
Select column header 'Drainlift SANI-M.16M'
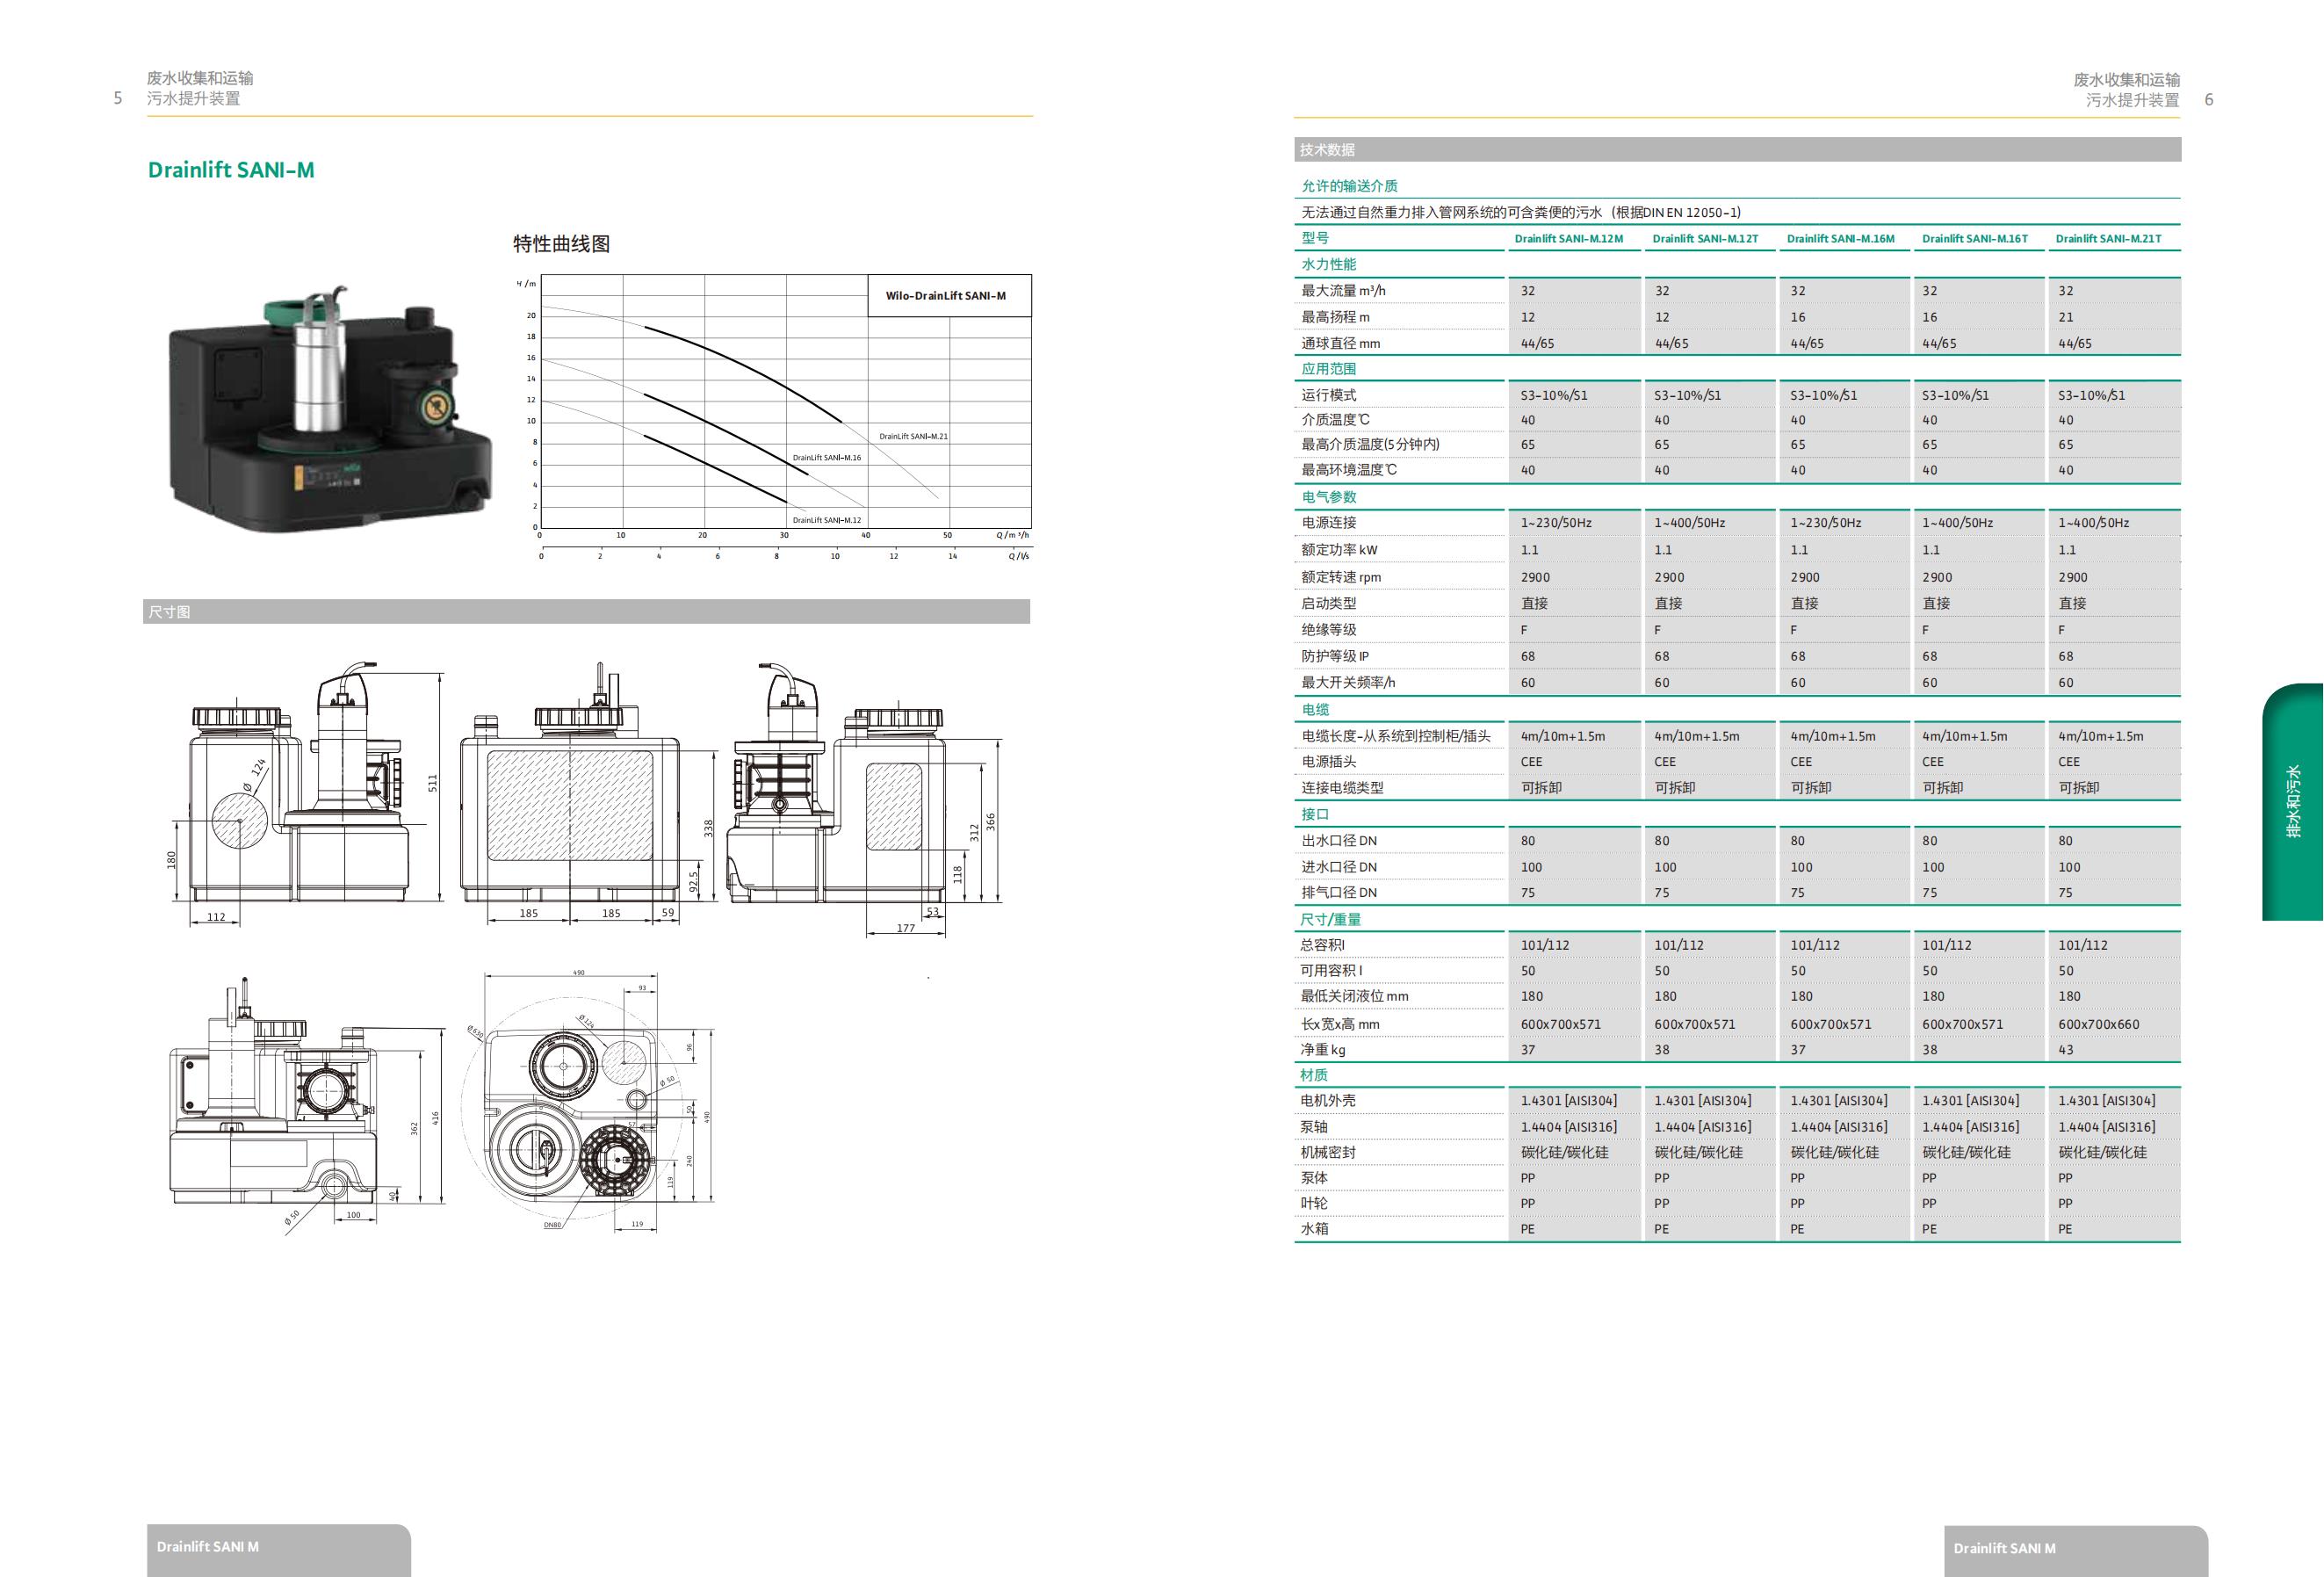click(x=1841, y=239)
